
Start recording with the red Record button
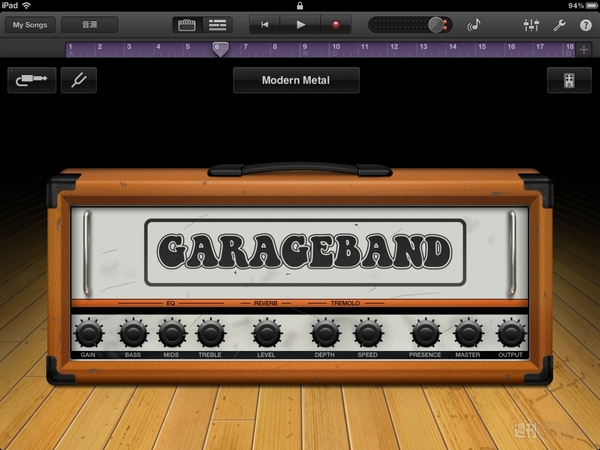click(336, 25)
